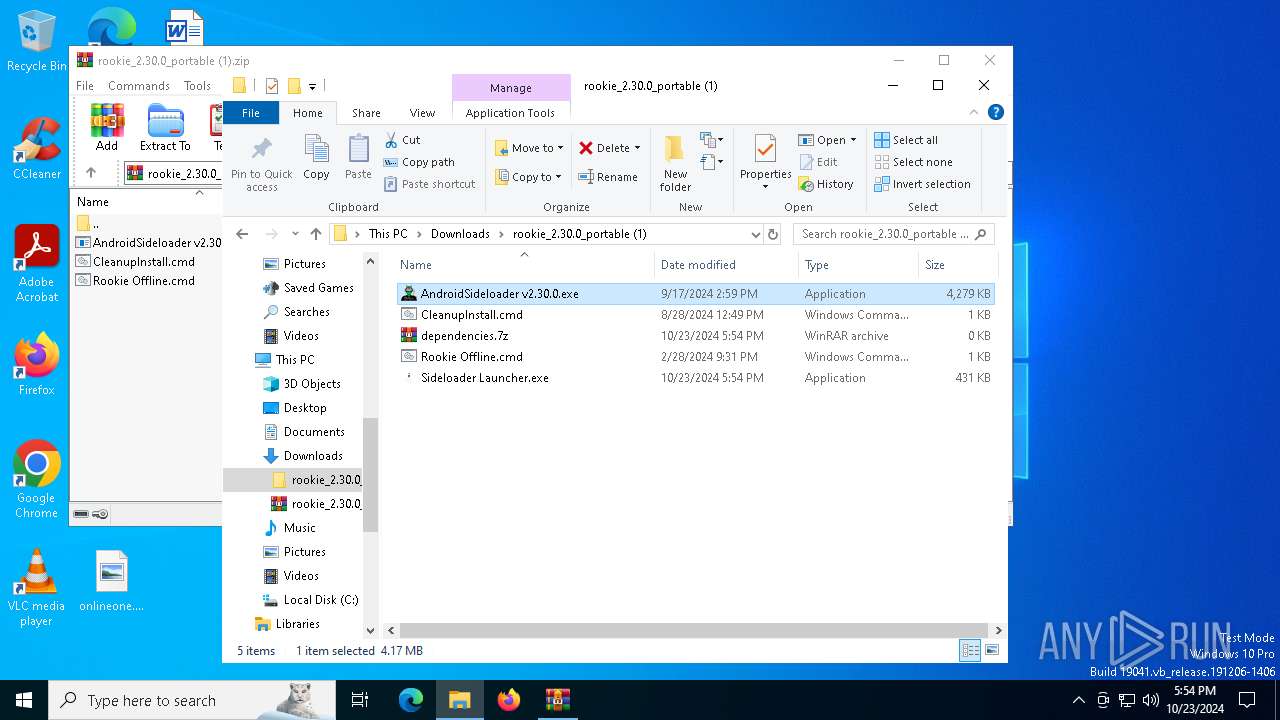This screenshot has height=720, width=1280.
Task: Switch to the View tab
Action: 422,113
